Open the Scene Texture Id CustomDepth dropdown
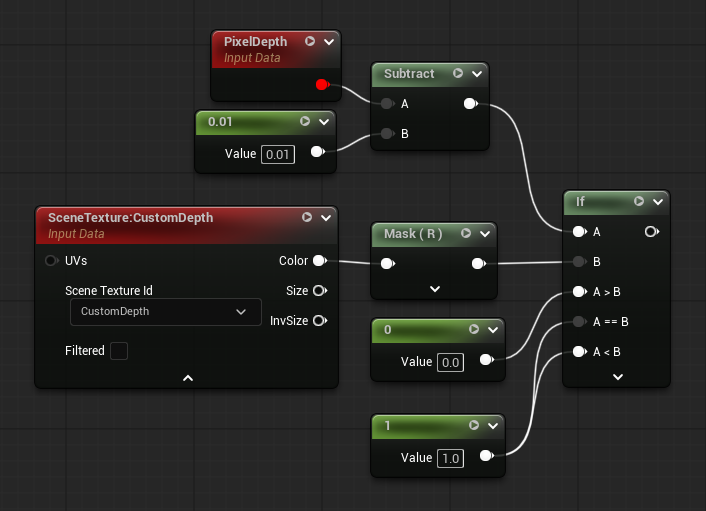 coord(165,312)
